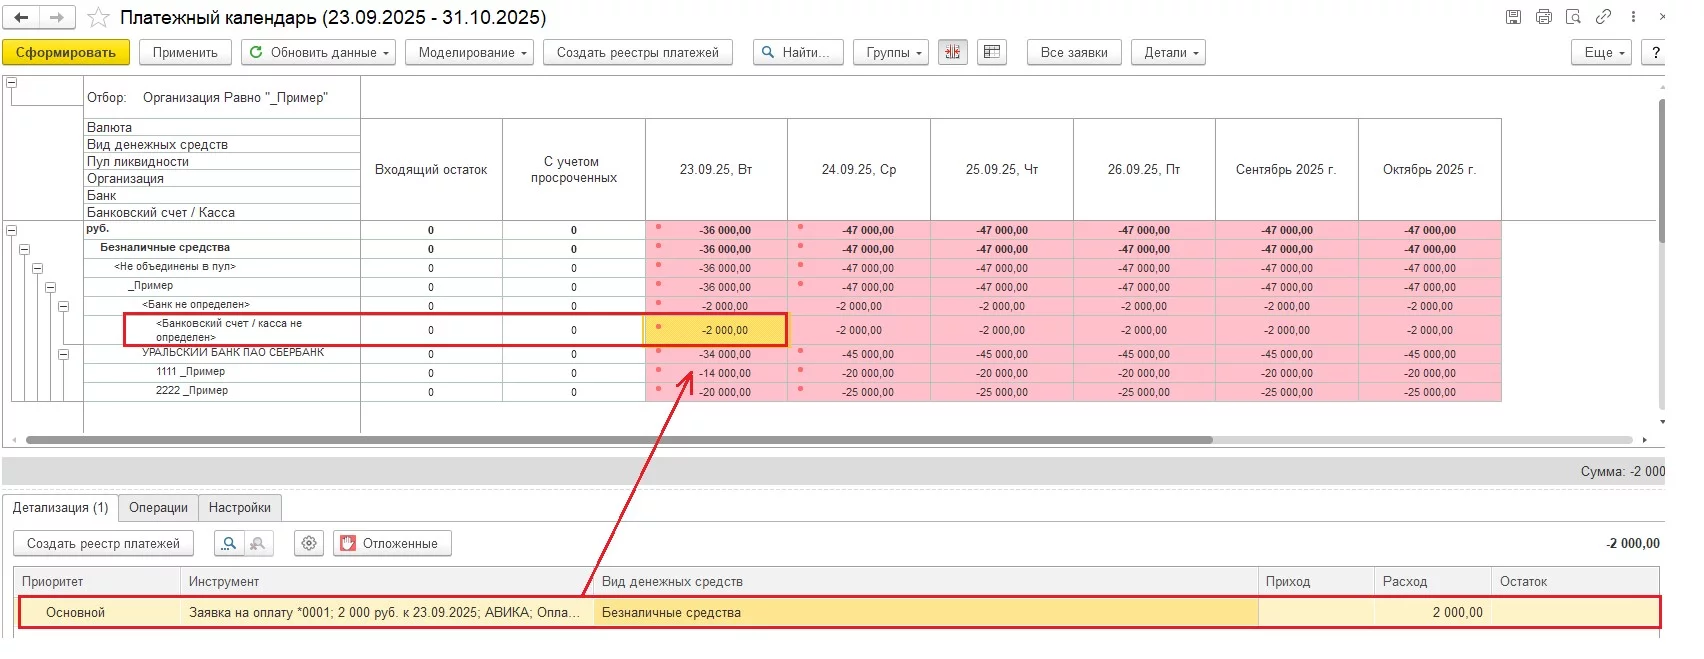Add report to favorites with star icon
This screenshot has height=659, width=1704.
tap(98, 18)
